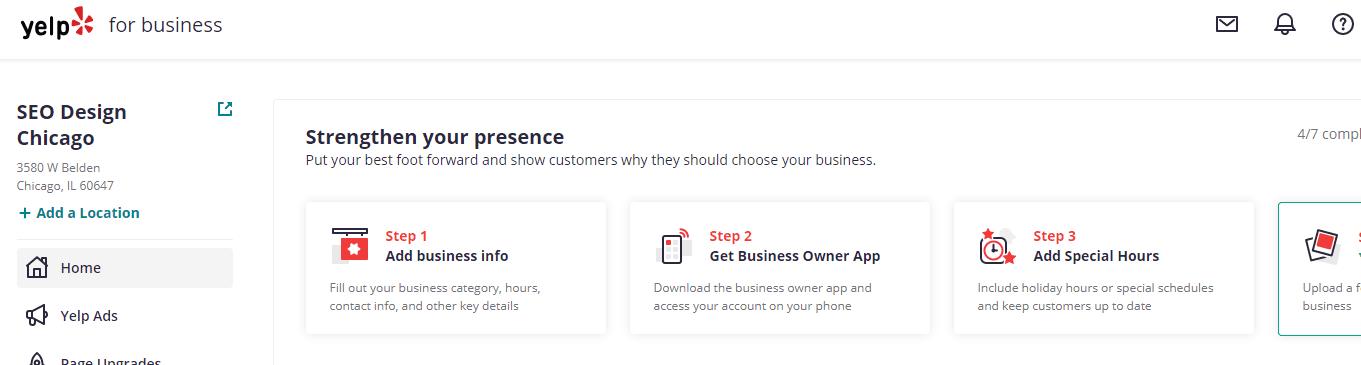Screen dimensions: 1361x365
Task: Open the help question mark icon
Action: pos(1343,24)
